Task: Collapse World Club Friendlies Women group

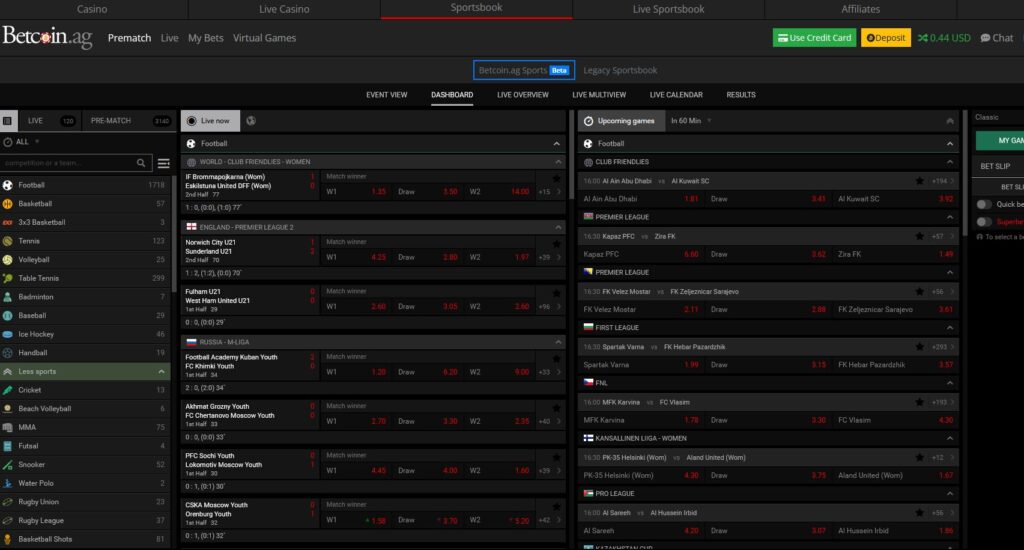Action: pos(558,162)
